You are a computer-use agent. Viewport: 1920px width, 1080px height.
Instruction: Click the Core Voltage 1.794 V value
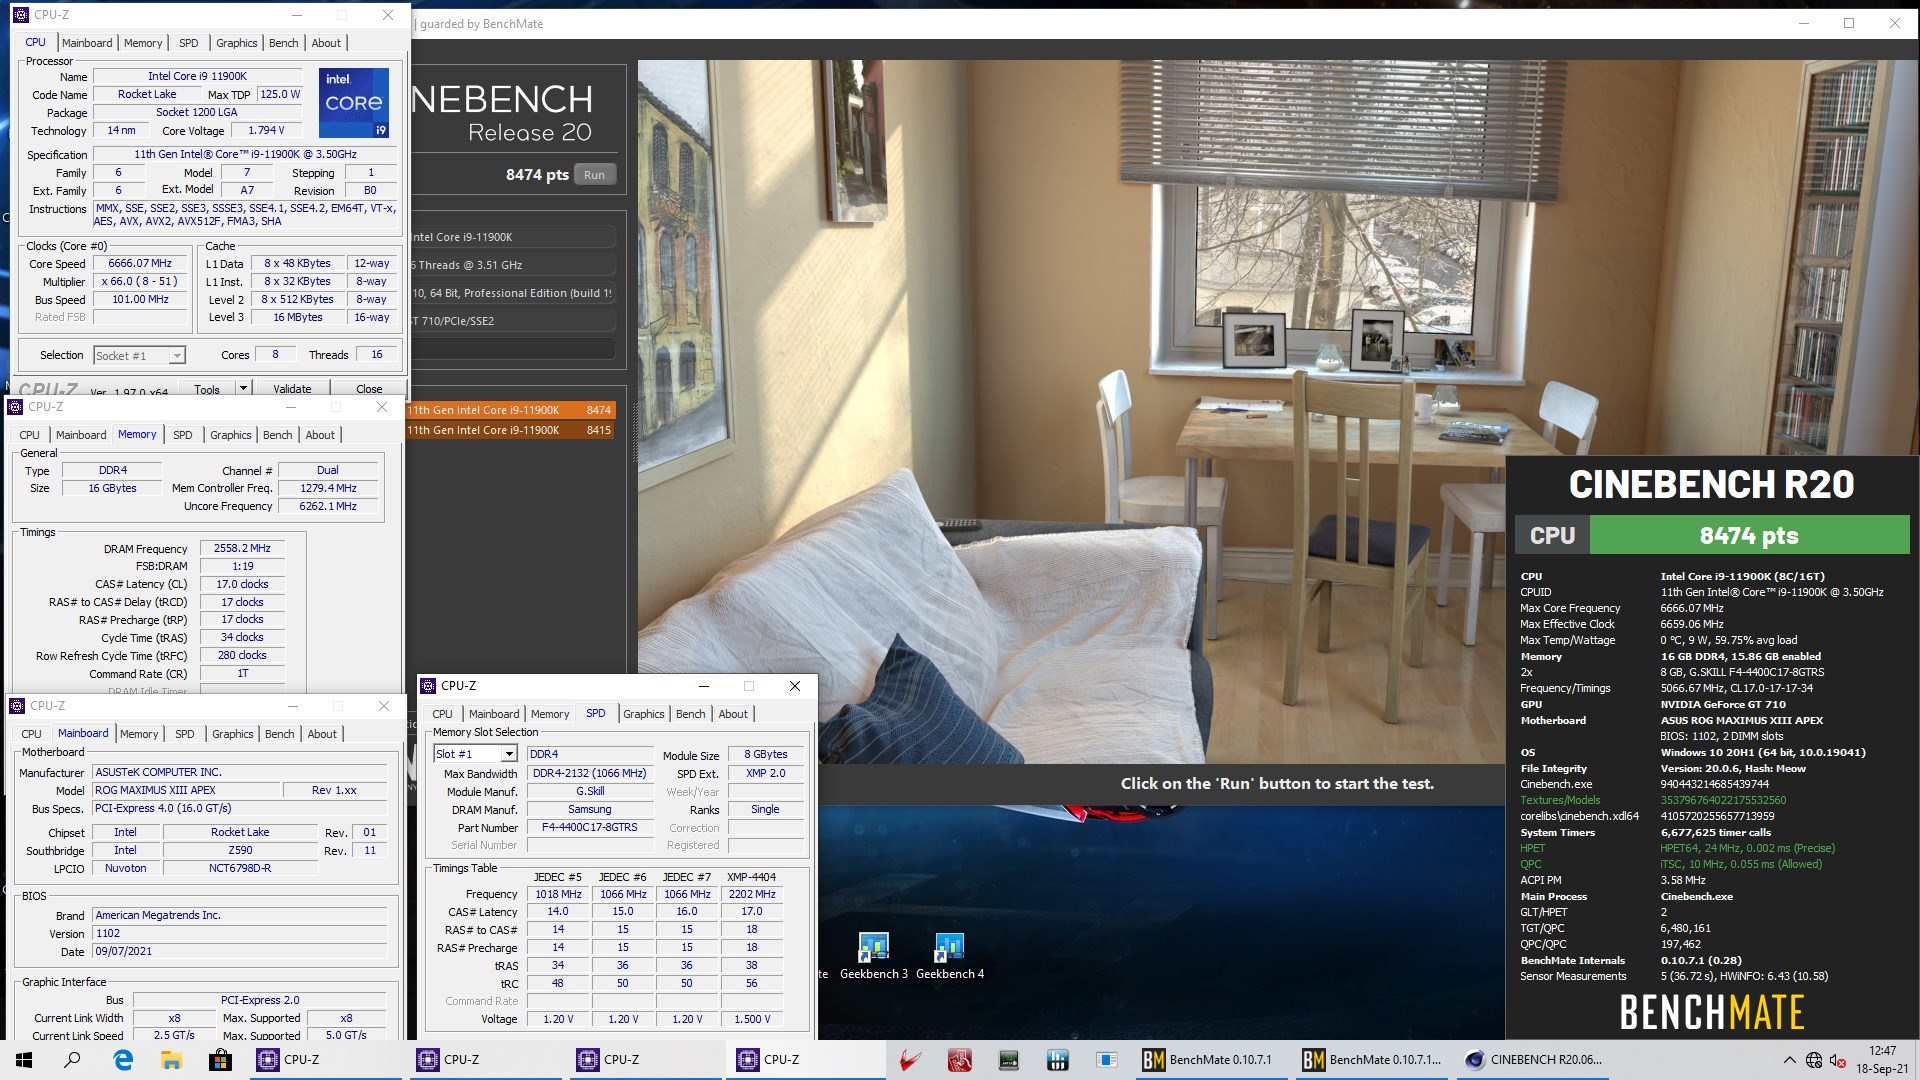266,131
